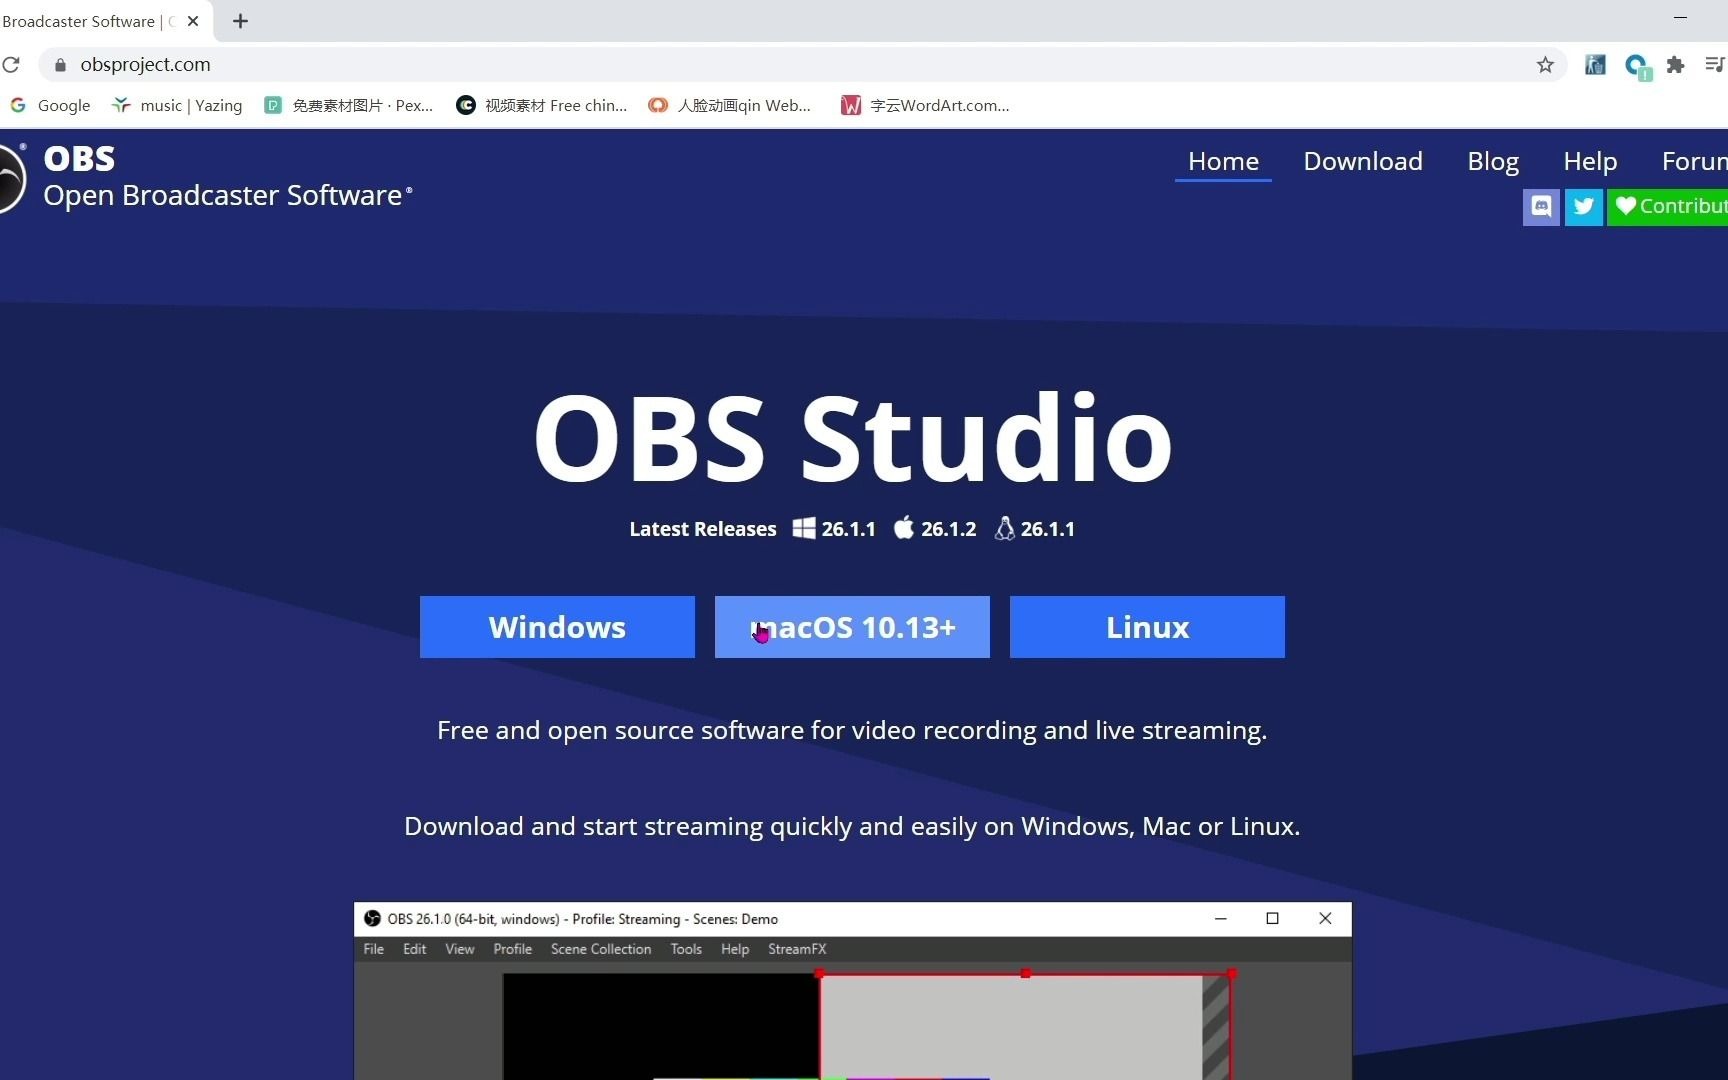Open a new browser tab
The width and height of the screenshot is (1728, 1080).
[240, 20]
